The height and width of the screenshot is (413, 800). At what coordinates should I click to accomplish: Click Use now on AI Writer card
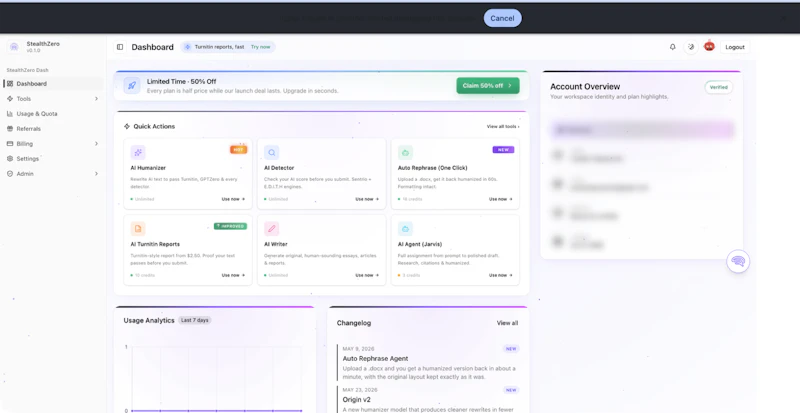tap(367, 275)
